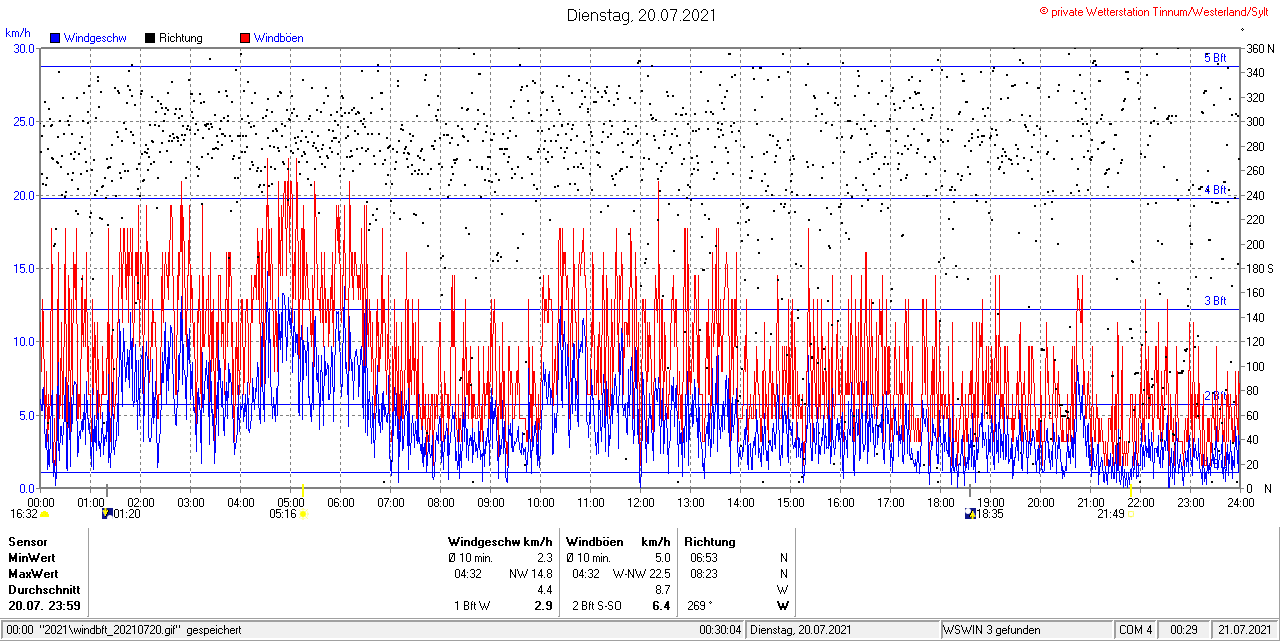Screen dimensions: 1280x641
Task: Click the date title Dienstag, 20.07.2021
Action: pyautogui.click(x=641, y=15)
